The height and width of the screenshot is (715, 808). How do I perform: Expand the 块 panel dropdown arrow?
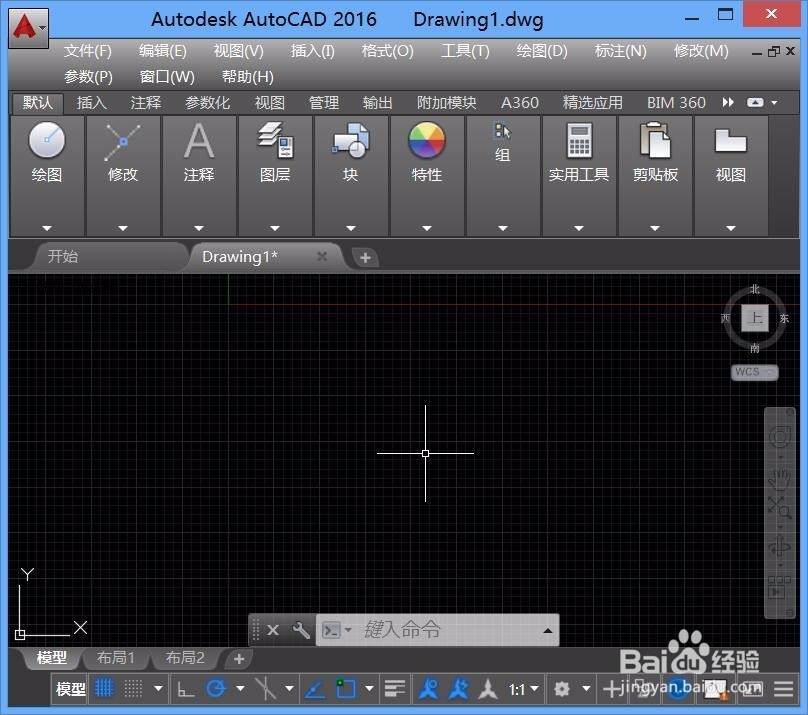click(351, 228)
